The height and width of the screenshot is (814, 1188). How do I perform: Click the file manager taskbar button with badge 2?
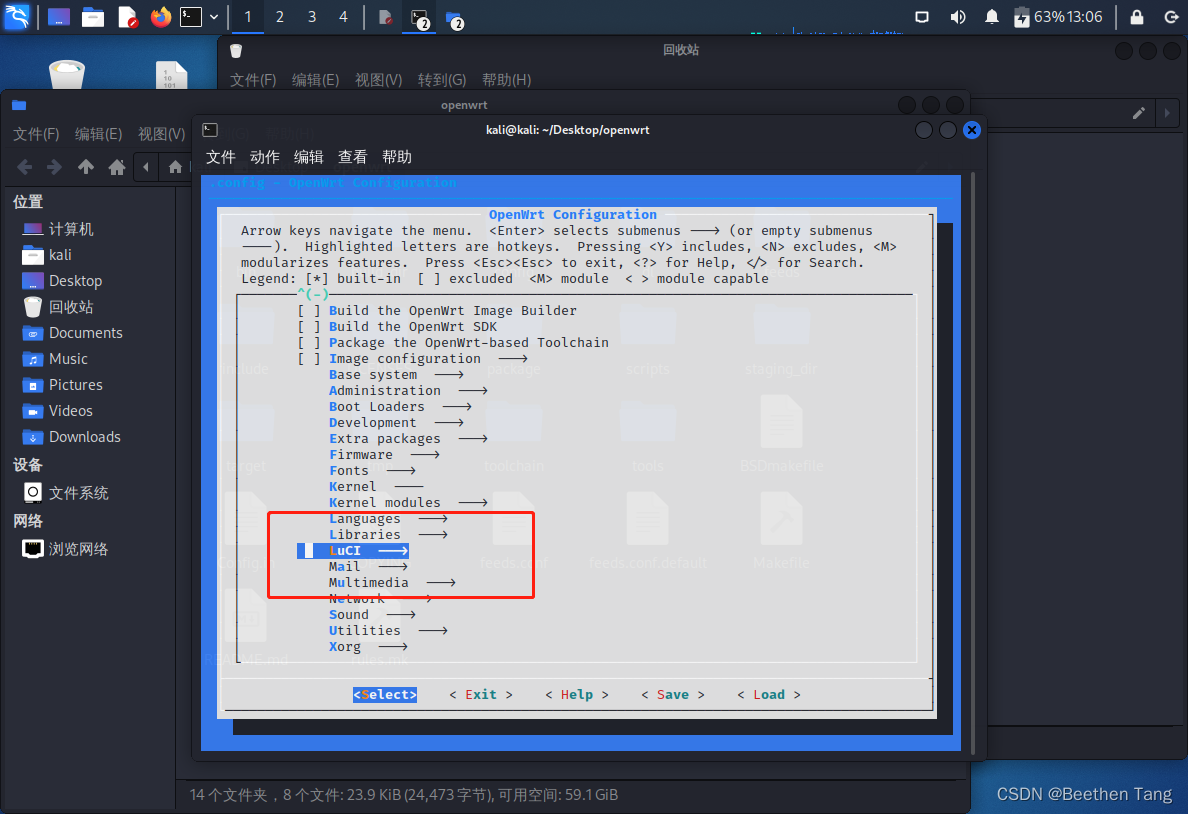tap(454, 18)
